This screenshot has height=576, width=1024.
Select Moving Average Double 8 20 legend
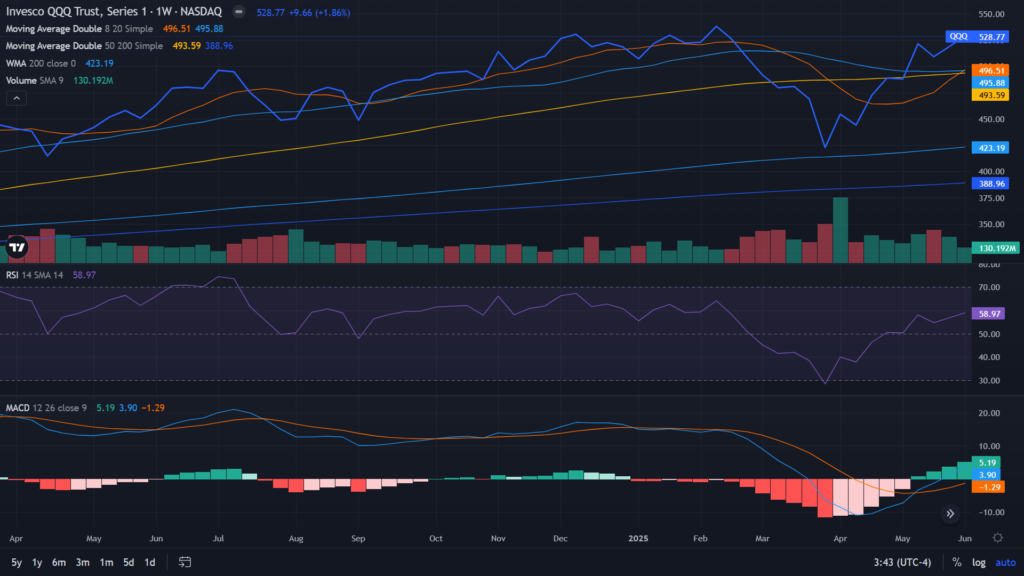[79, 29]
